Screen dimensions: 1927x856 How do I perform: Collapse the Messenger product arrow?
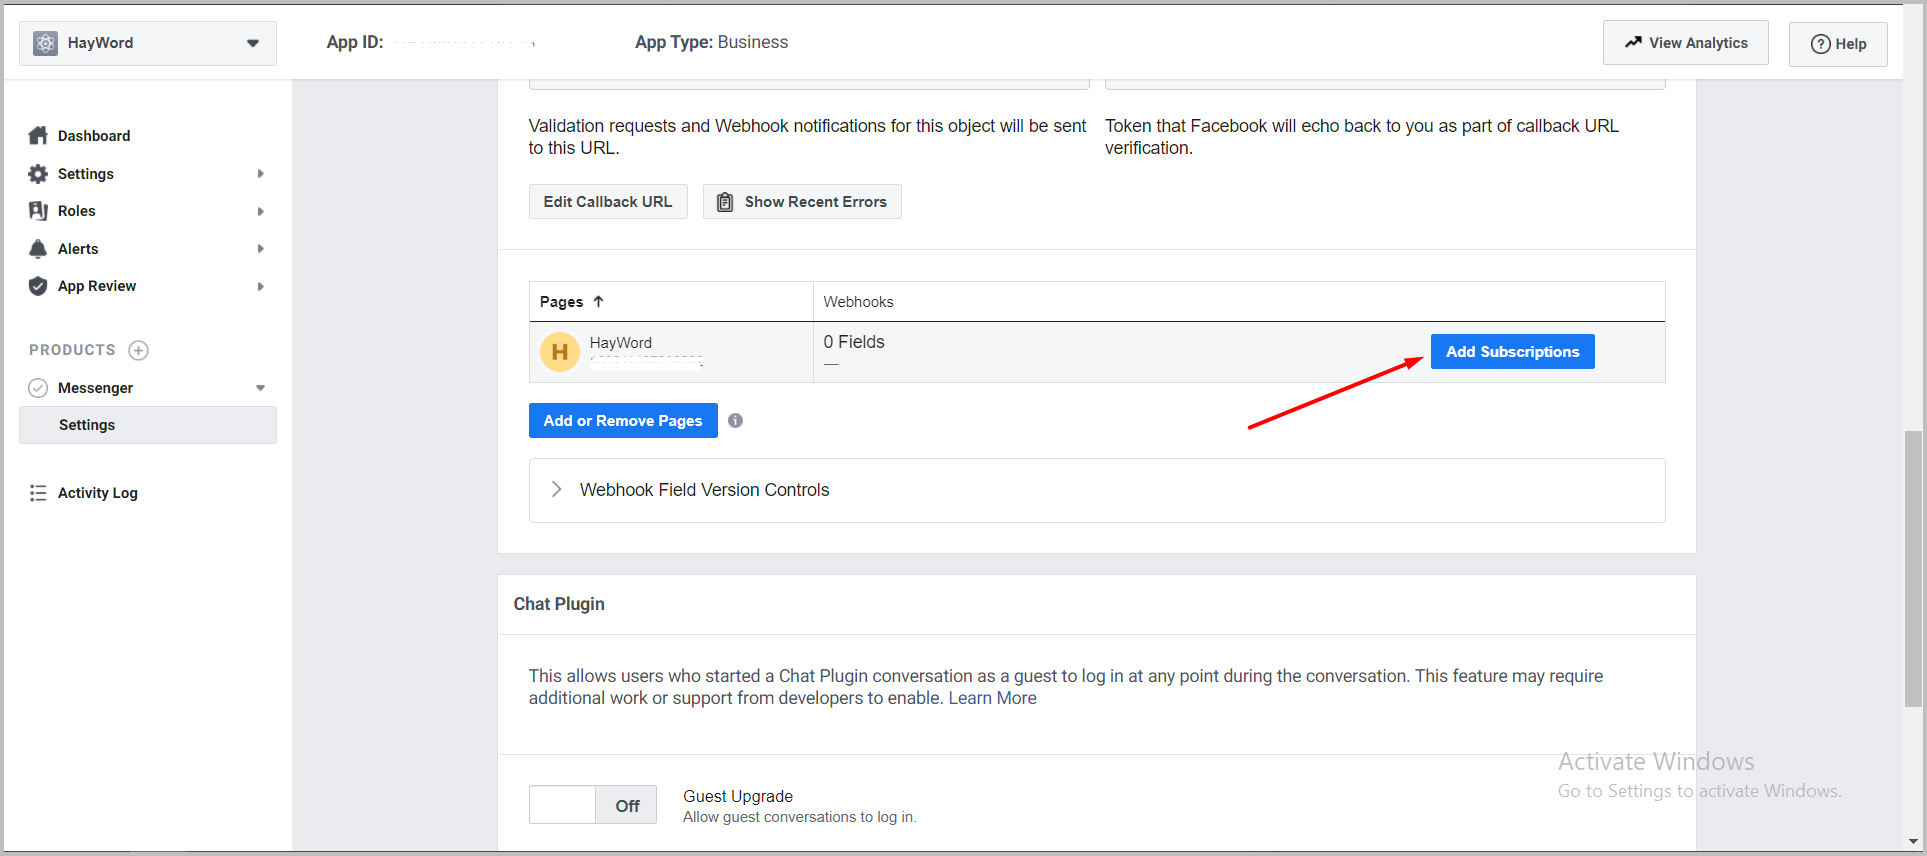pyautogui.click(x=260, y=388)
